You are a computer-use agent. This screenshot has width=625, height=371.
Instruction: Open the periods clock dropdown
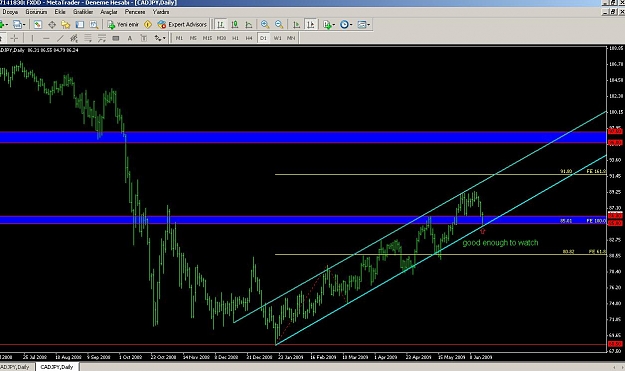pos(346,25)
